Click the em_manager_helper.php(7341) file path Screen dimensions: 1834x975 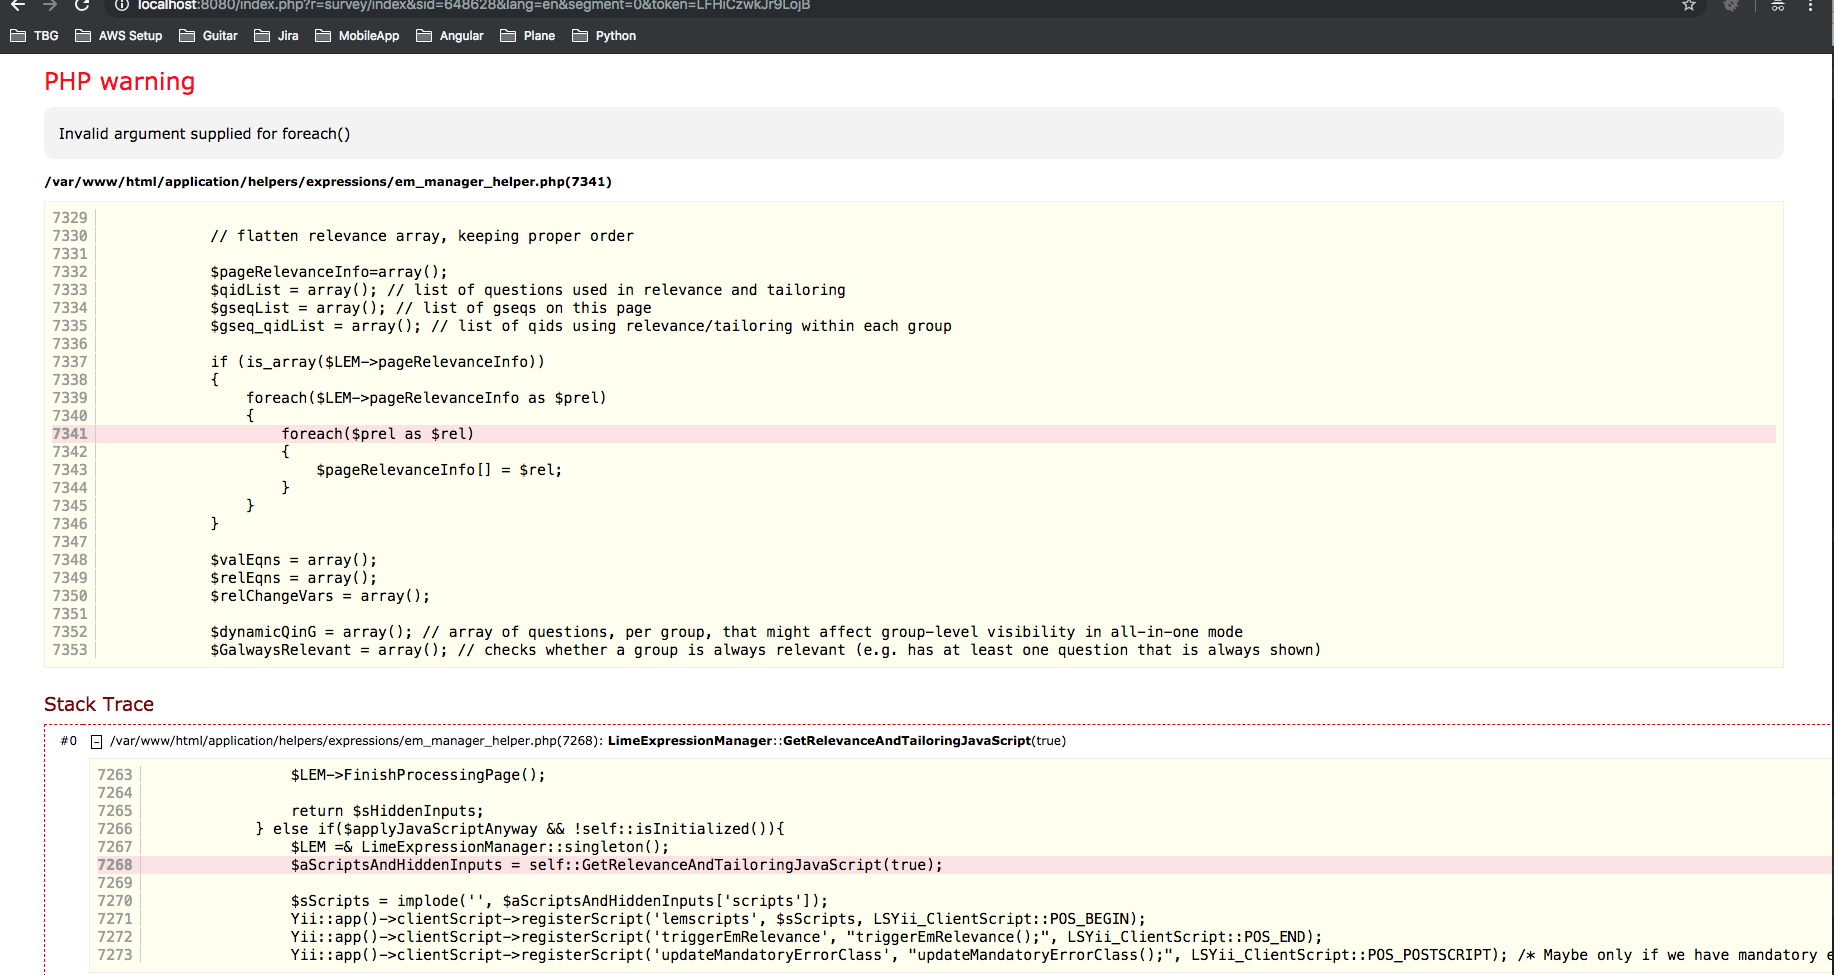[328, 182]
